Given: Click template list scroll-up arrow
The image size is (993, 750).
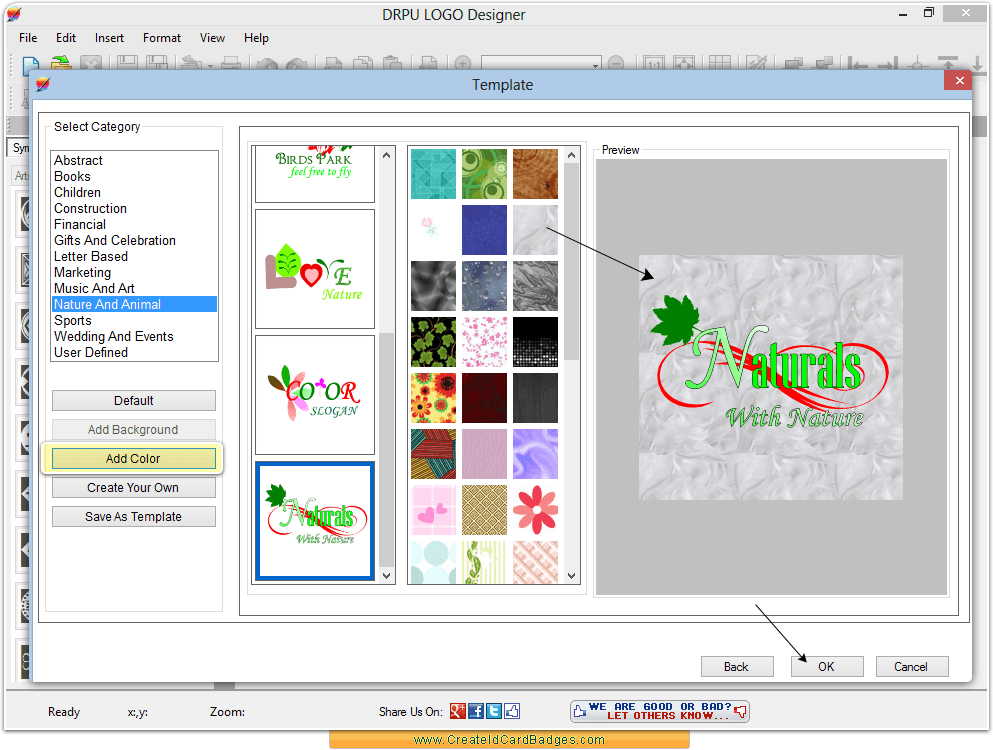Looking at the screenshot, I should pyautogui.click(x=386, y=155).
